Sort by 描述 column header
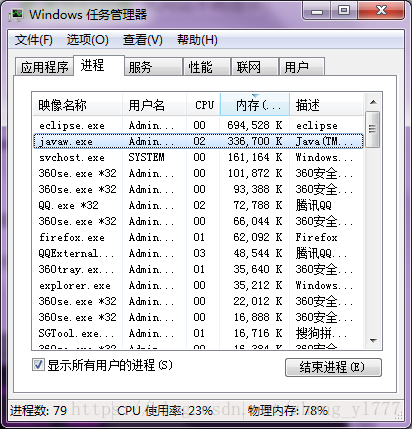Screen dimensions: 412x429 (326, 105)
